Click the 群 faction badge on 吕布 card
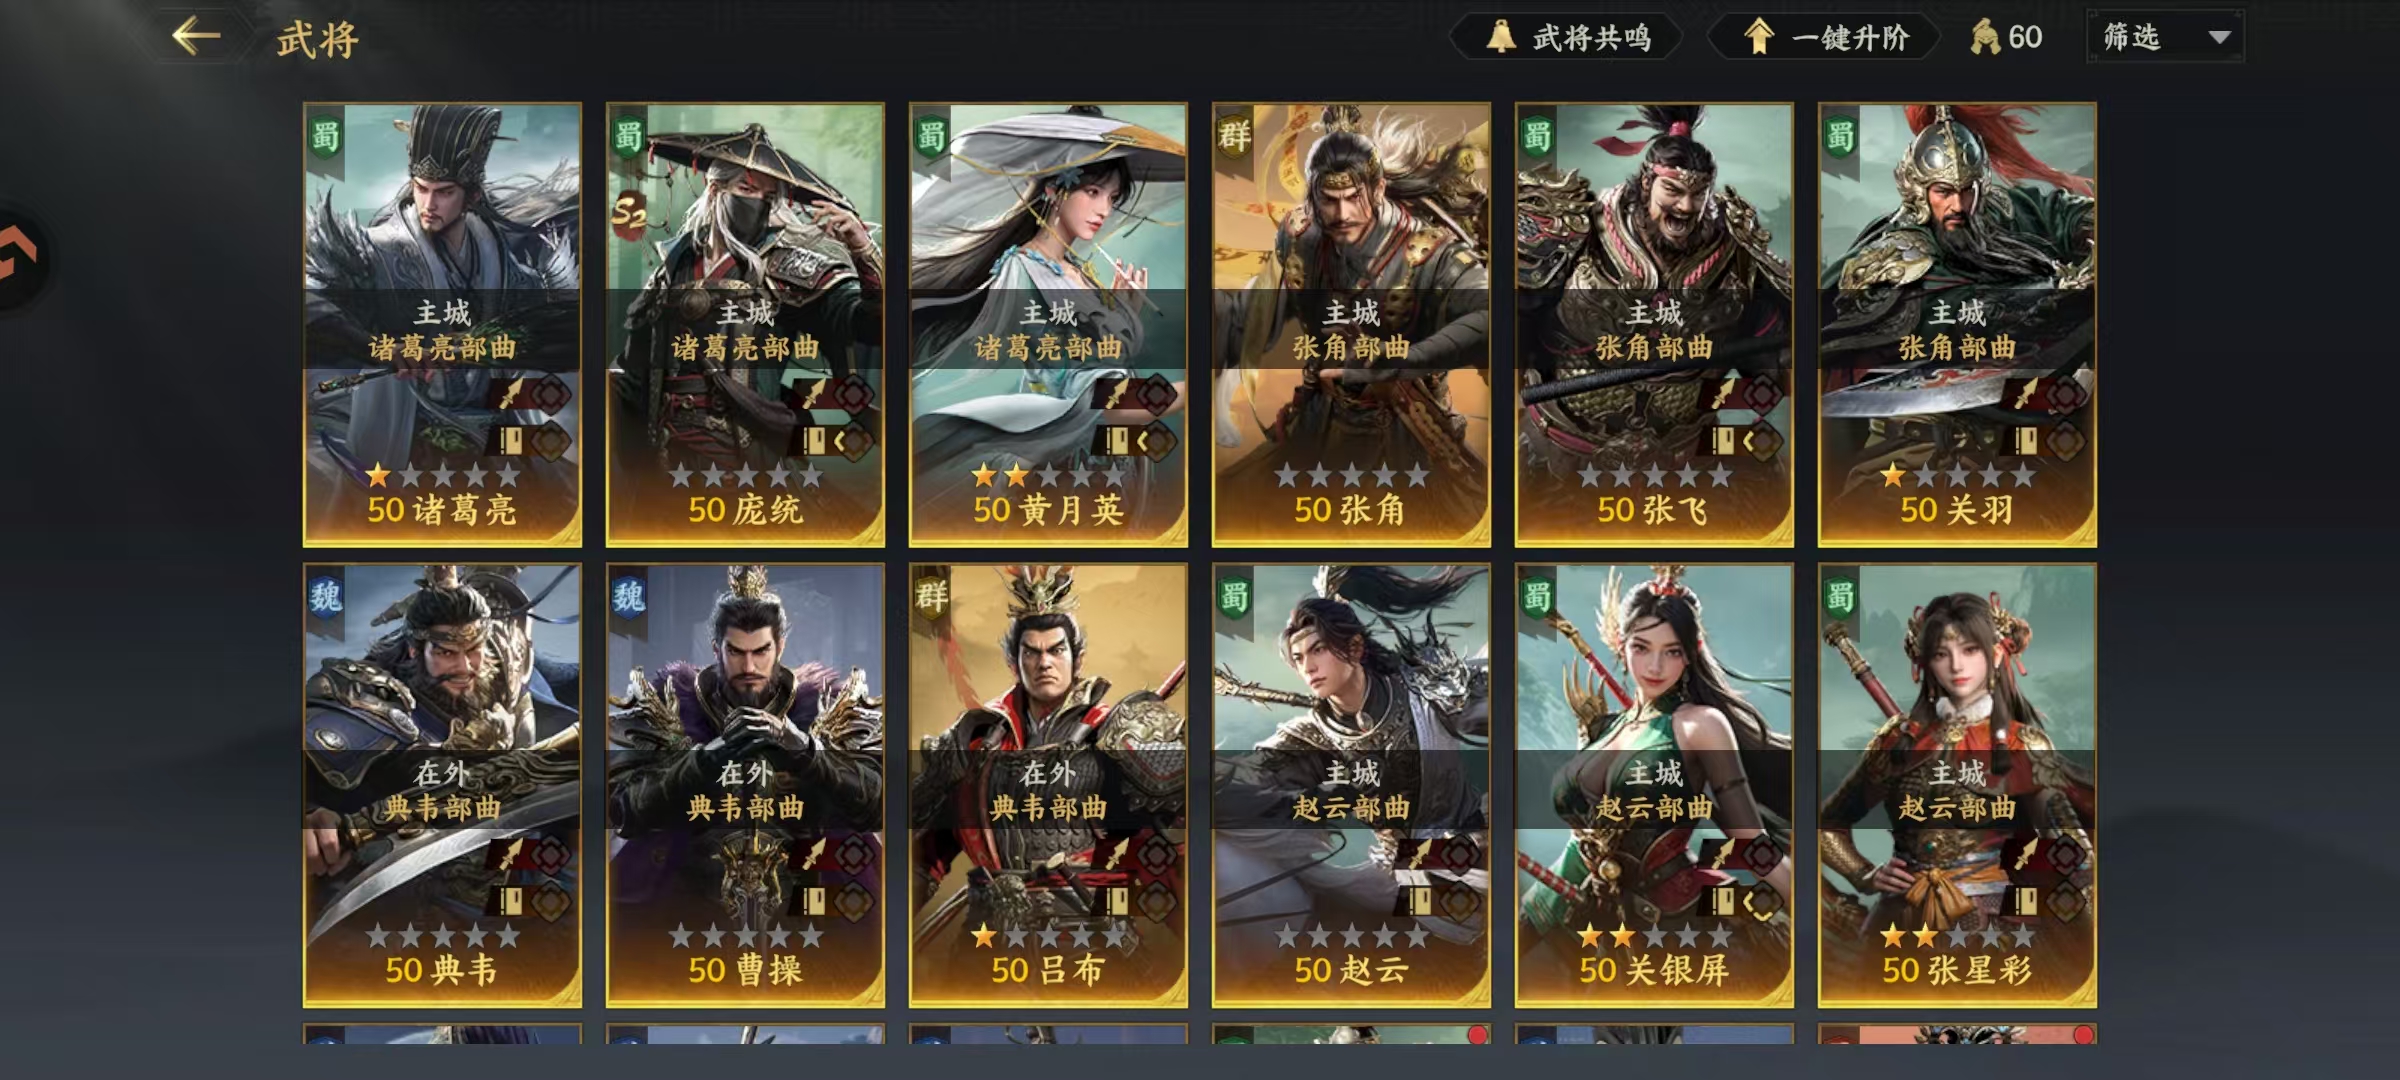The height and width of the screenshot is (1080, 2400). click(x=931, y=597)
